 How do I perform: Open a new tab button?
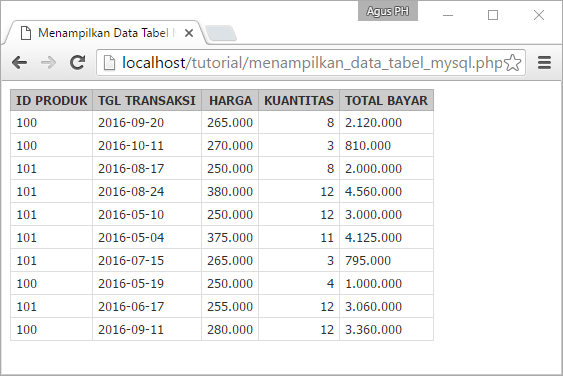click(221, 33)
